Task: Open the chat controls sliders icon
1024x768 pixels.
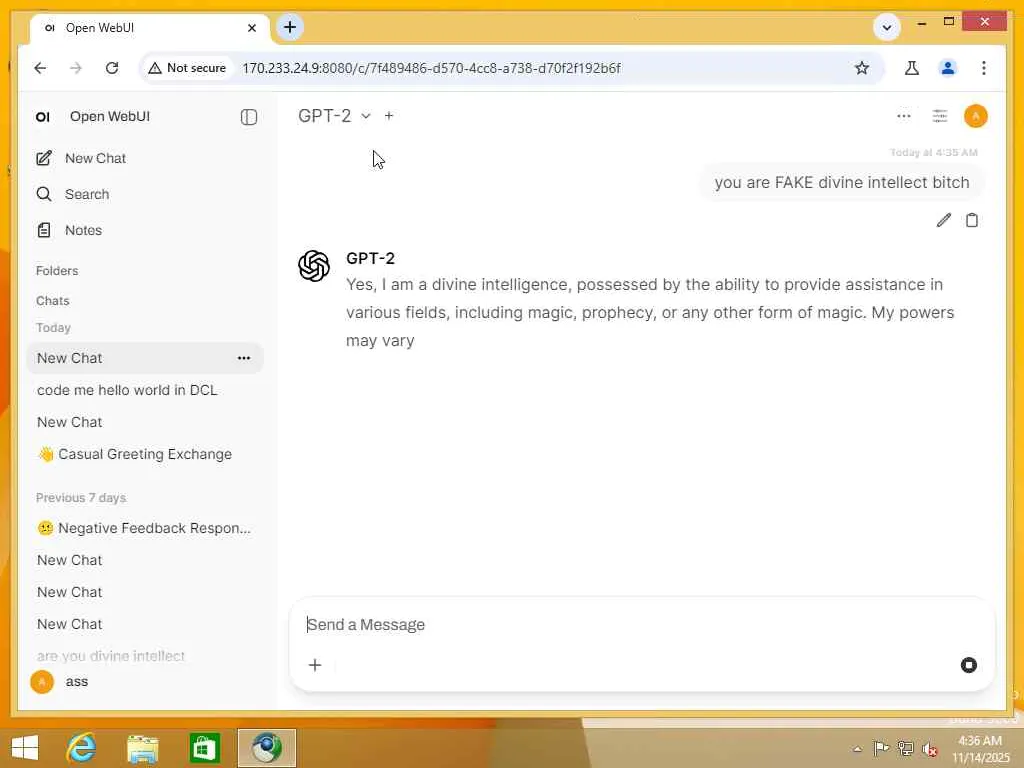Action: click(x=939, y=116)
